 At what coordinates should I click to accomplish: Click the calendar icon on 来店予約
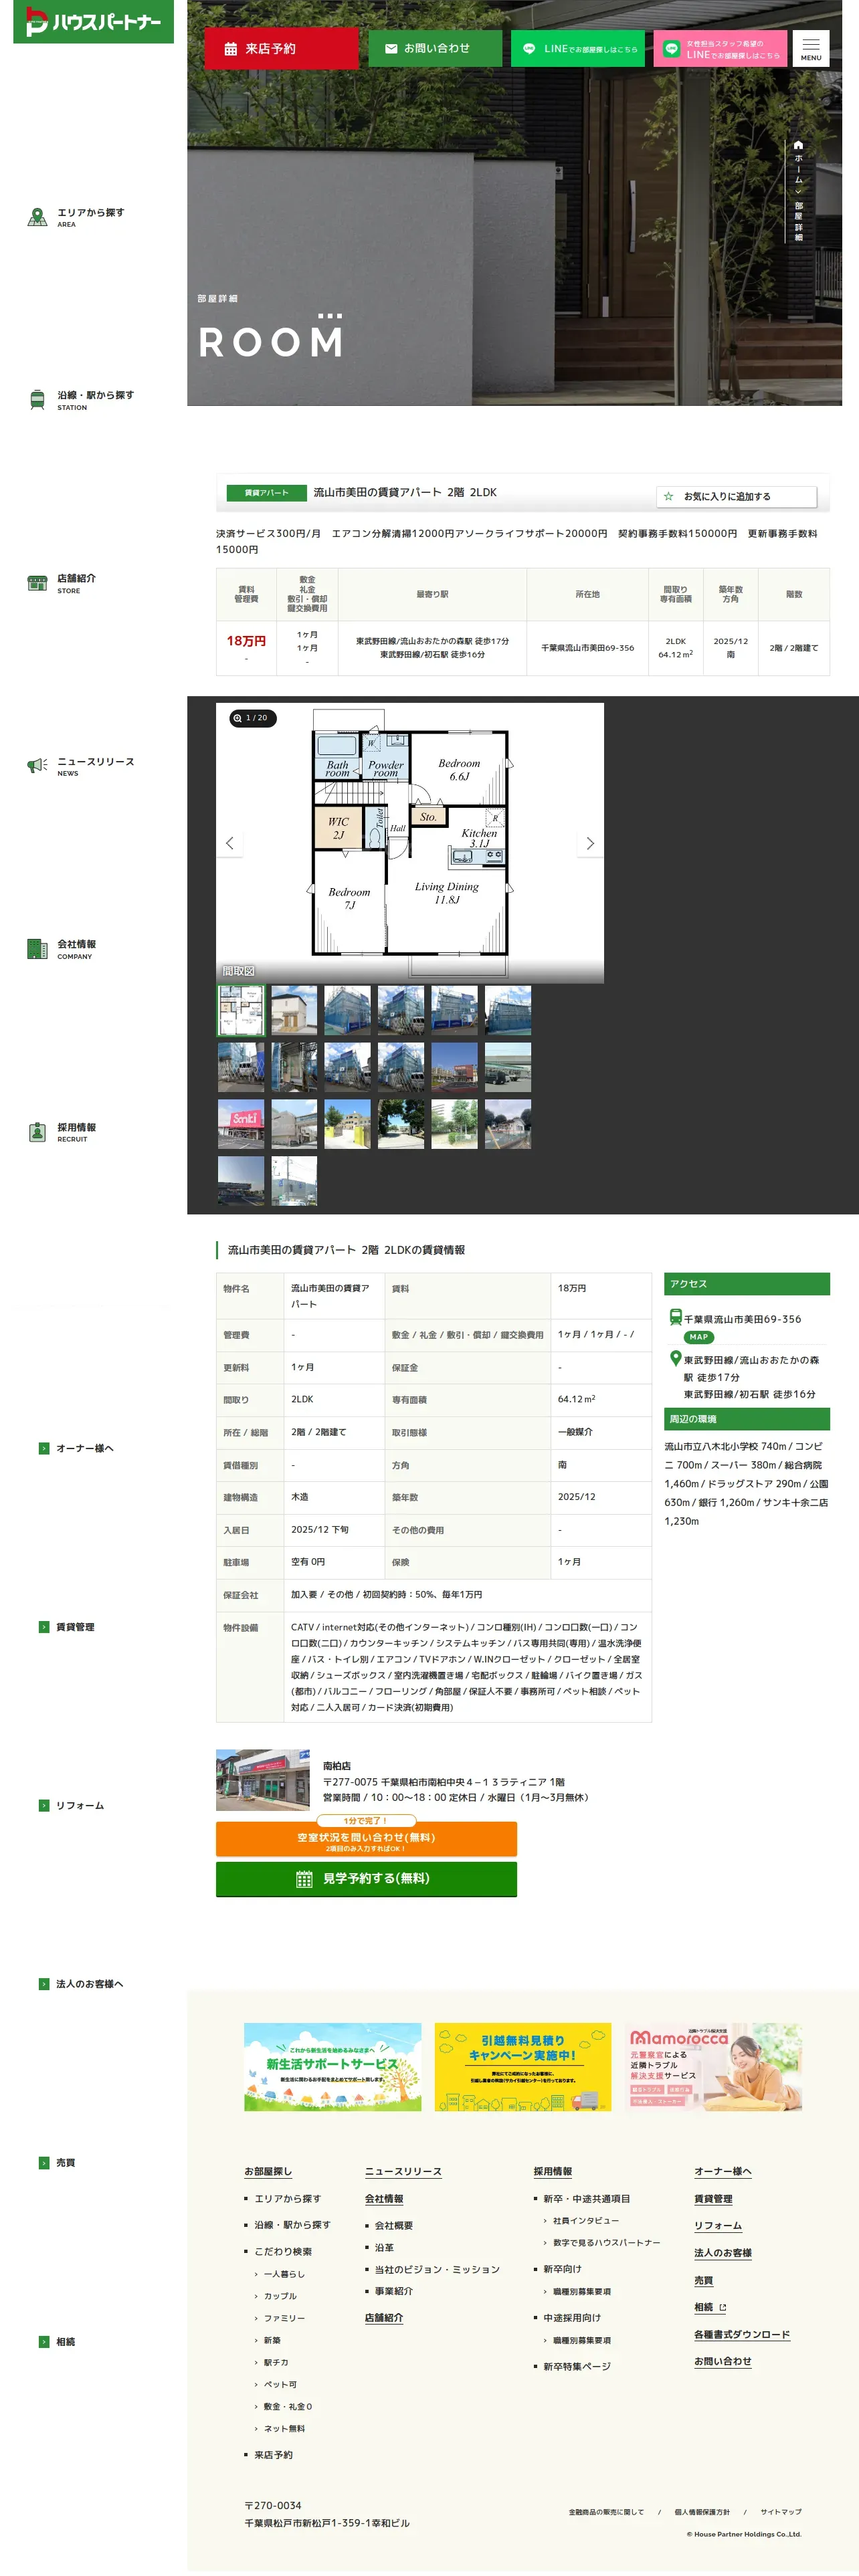click(231, 49)
